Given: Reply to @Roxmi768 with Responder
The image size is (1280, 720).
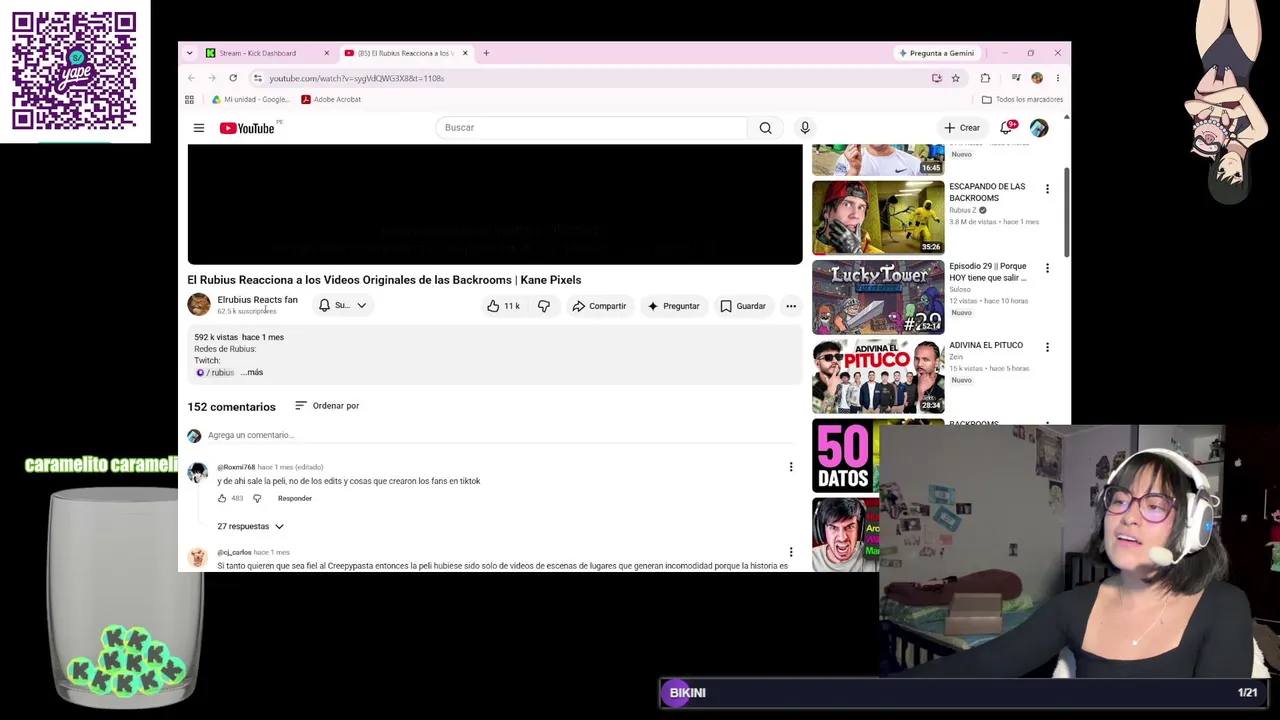Looking at the screenshot, I should point(295,498).
